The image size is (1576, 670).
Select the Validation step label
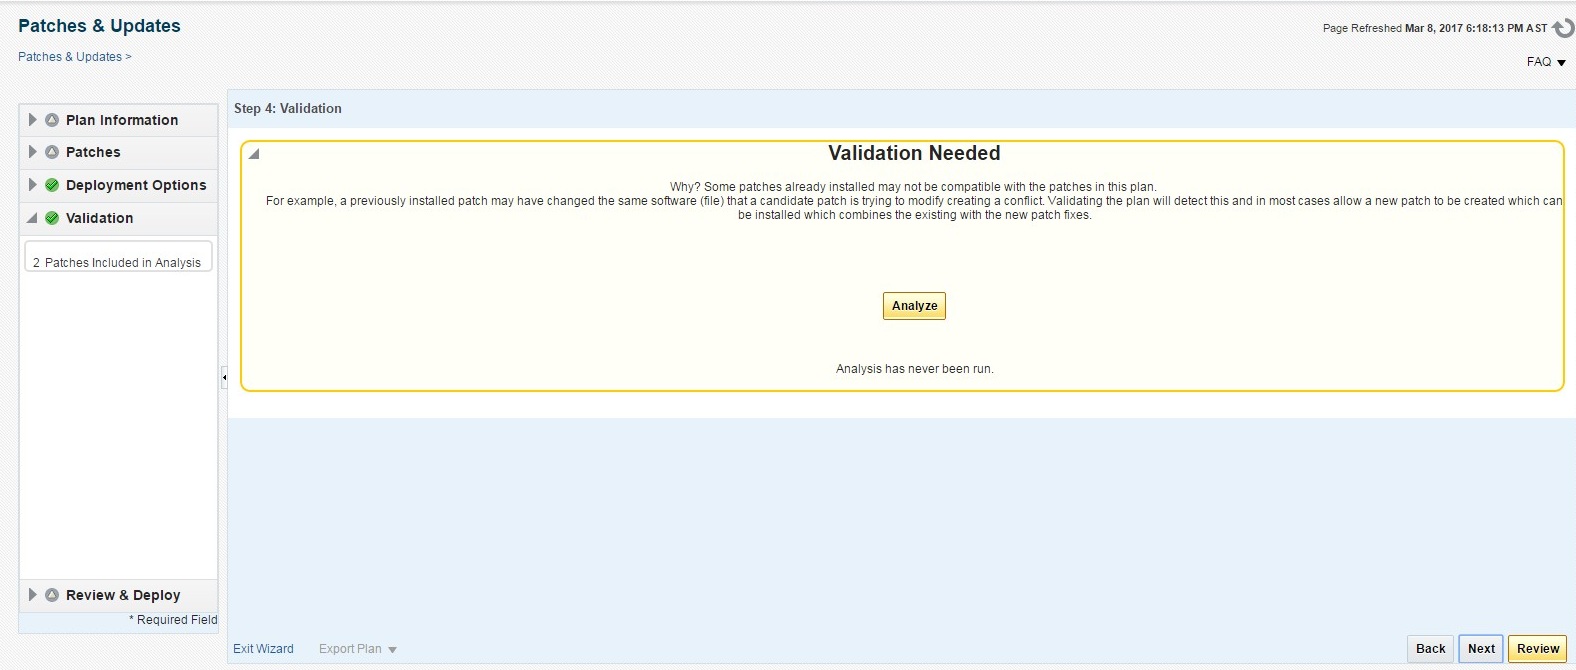point(99,218)
